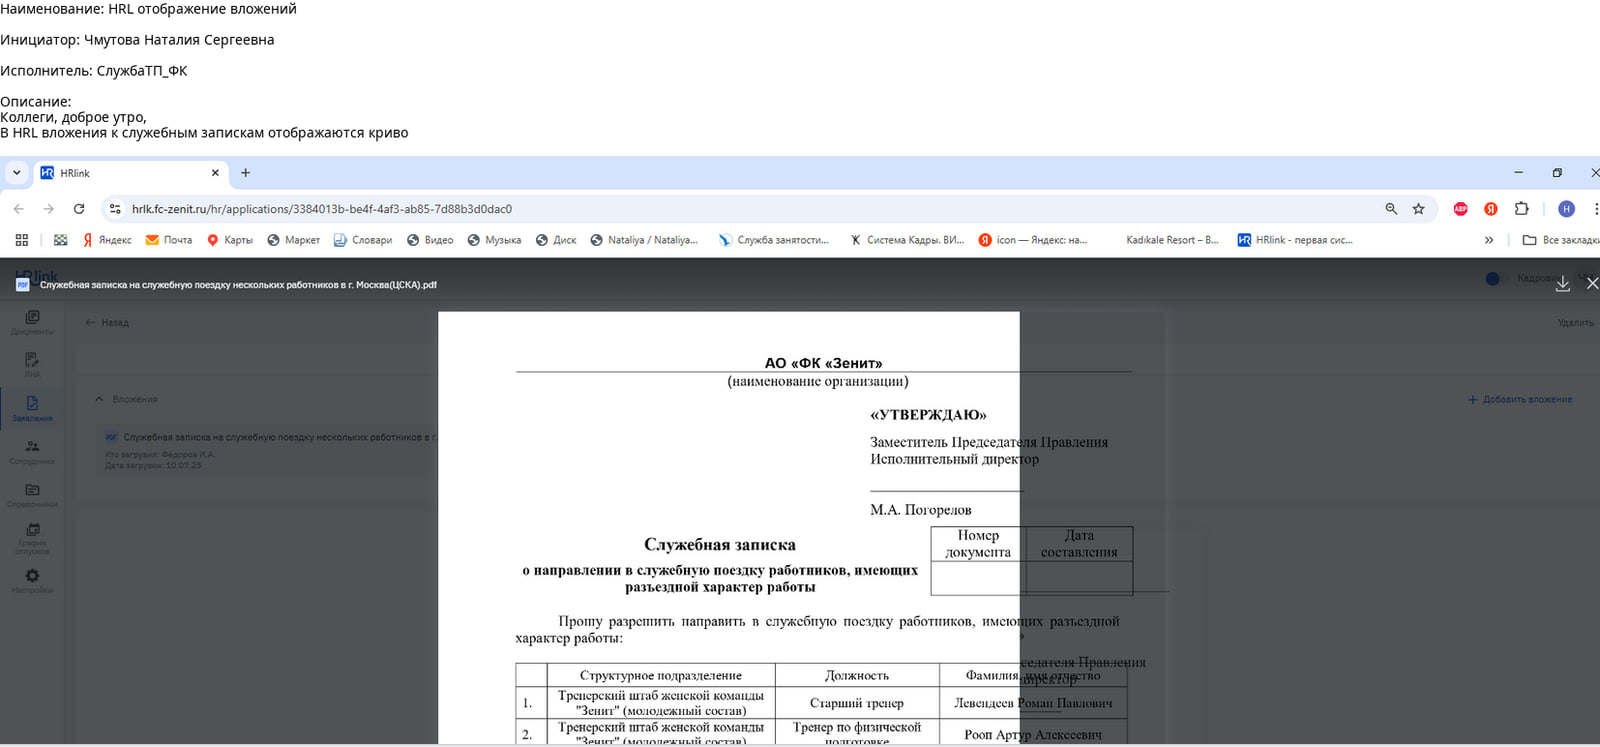Open the Yandex extension icon

pyautogui.click(x=1491, y=209)
